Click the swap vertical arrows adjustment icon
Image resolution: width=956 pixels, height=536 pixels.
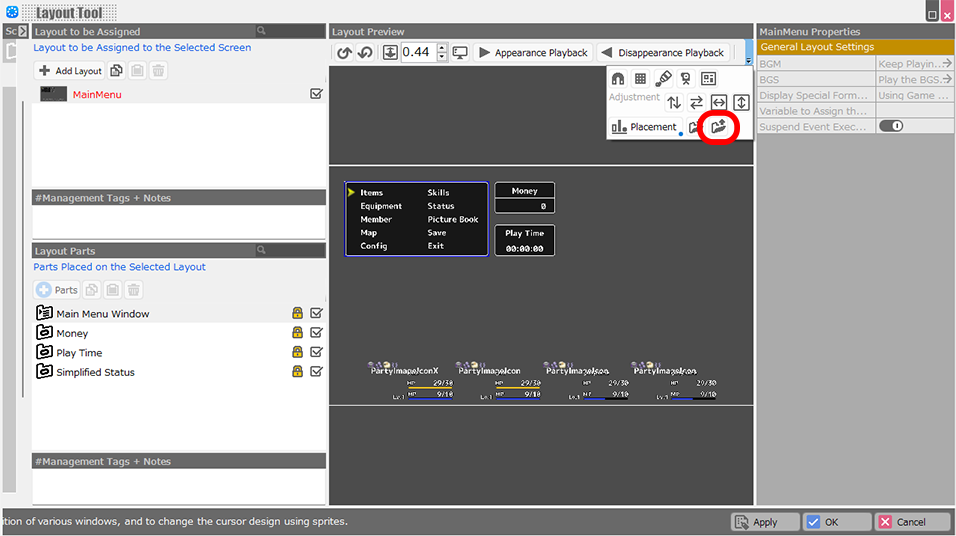(674, 102)
